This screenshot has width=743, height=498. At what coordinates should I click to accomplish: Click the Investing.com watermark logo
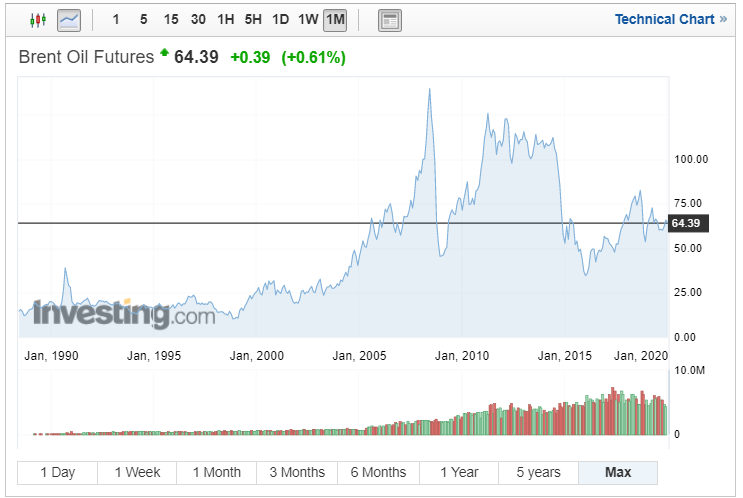click(125, 313)
